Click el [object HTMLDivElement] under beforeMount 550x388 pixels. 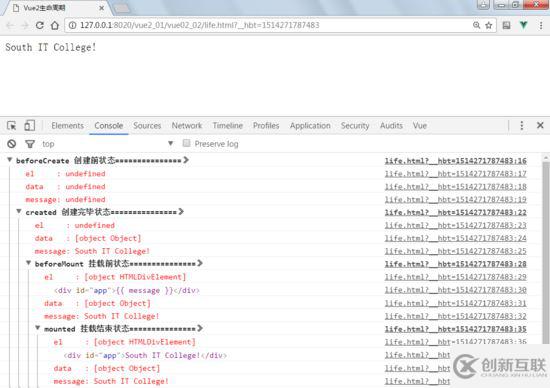click(x=115, y=277)
